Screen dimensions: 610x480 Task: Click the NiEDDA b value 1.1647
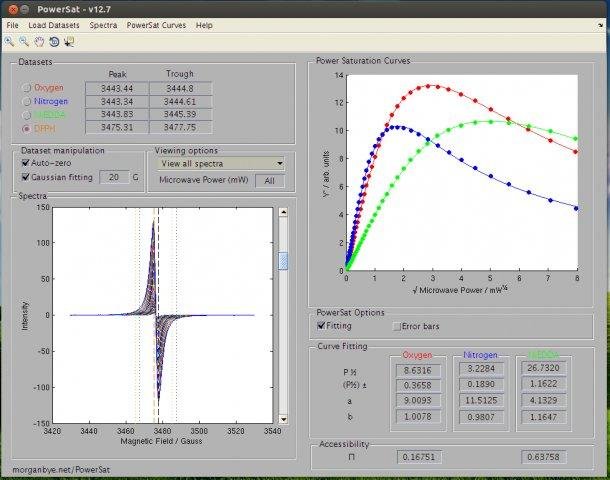(543, 417)
